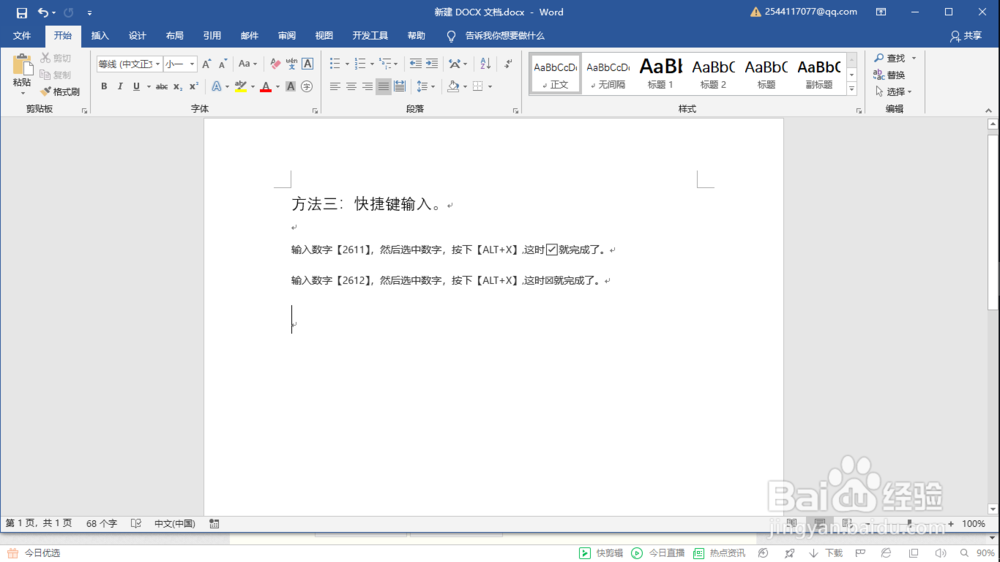Image resolution: width=1000 pixels, height=562 pixels.
Task: Click the 查找 find button
Action: [x=895, y=58]
